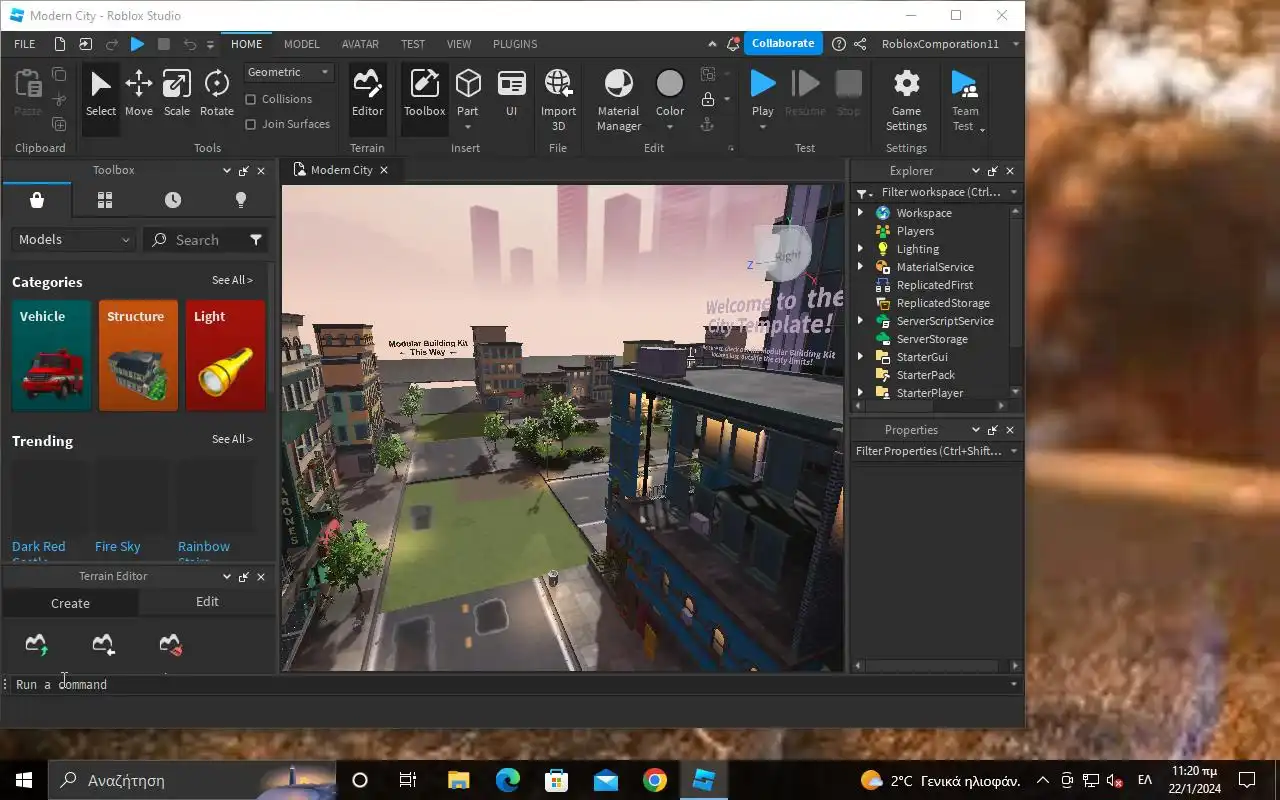Open the Toolbox Creations lightbulb tab
The height and width of the screenshot is (800, 1280).
240,200
